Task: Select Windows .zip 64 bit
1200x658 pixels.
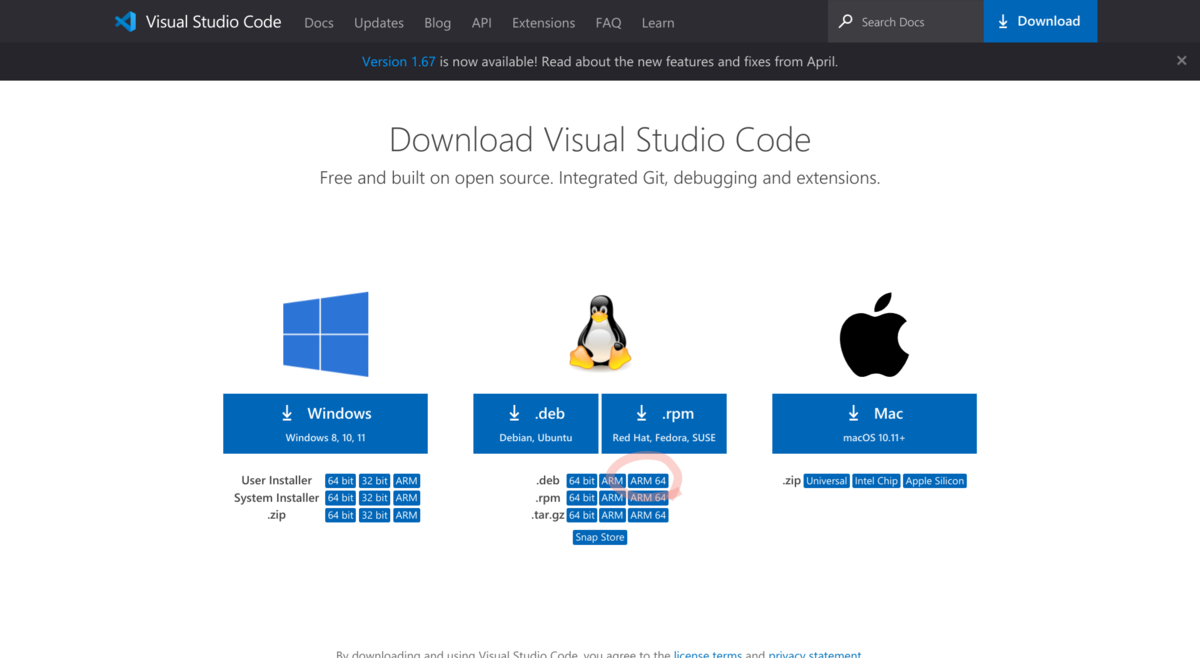Action: 340,515
